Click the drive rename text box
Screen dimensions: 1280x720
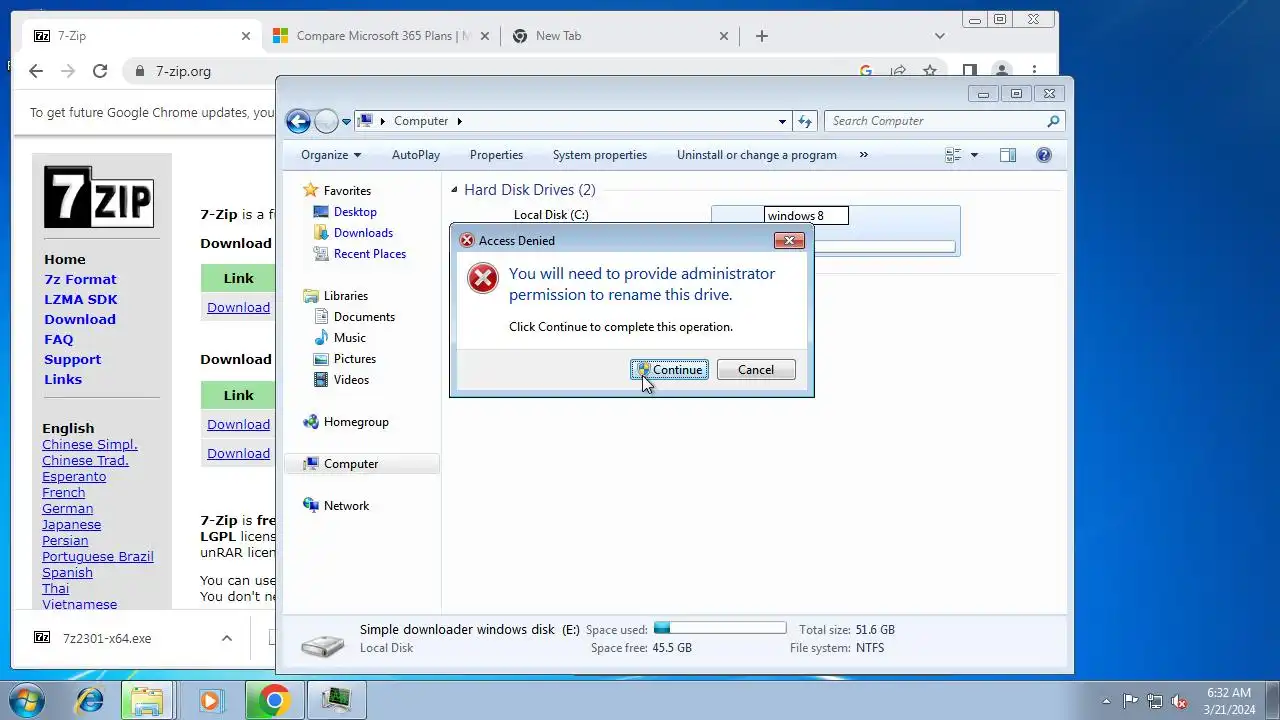(806, 216)
